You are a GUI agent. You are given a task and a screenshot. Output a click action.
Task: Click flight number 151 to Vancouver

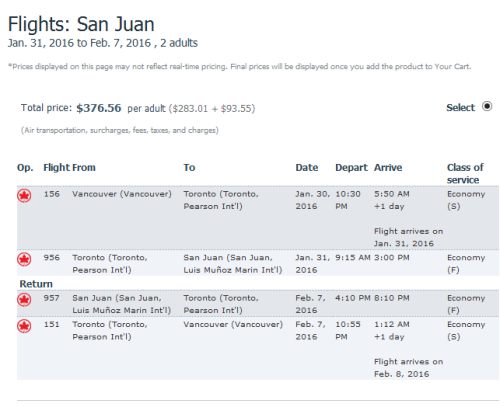[x=52, y=324]
